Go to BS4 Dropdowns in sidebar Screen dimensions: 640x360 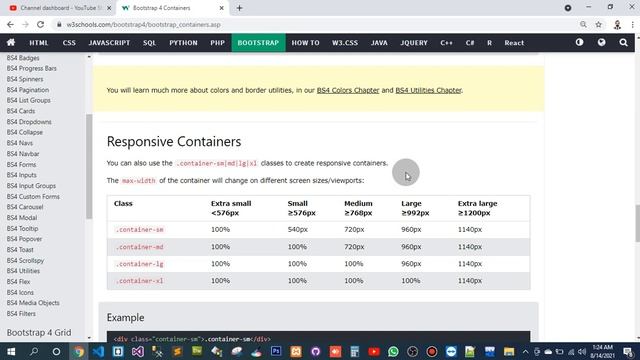(x=29, y=122)
